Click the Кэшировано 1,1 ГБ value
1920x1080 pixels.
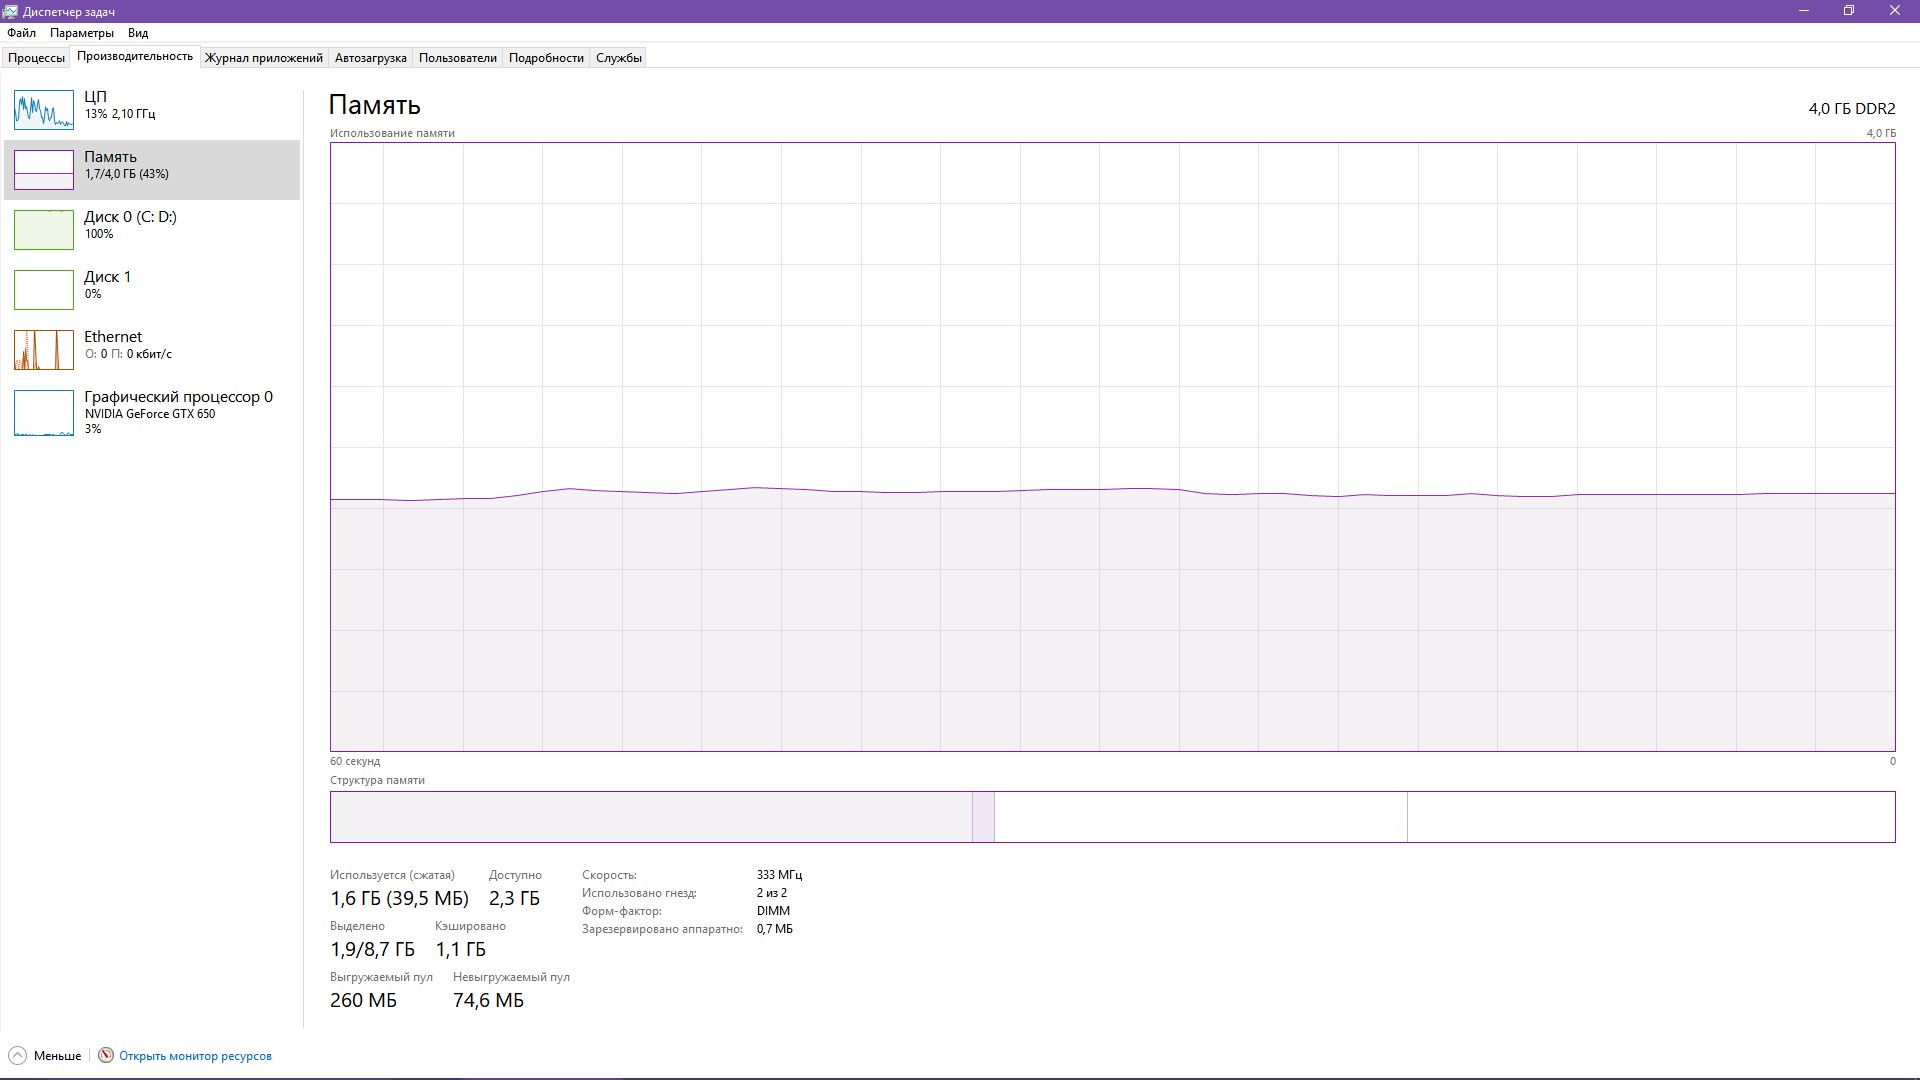coord(460,949)
